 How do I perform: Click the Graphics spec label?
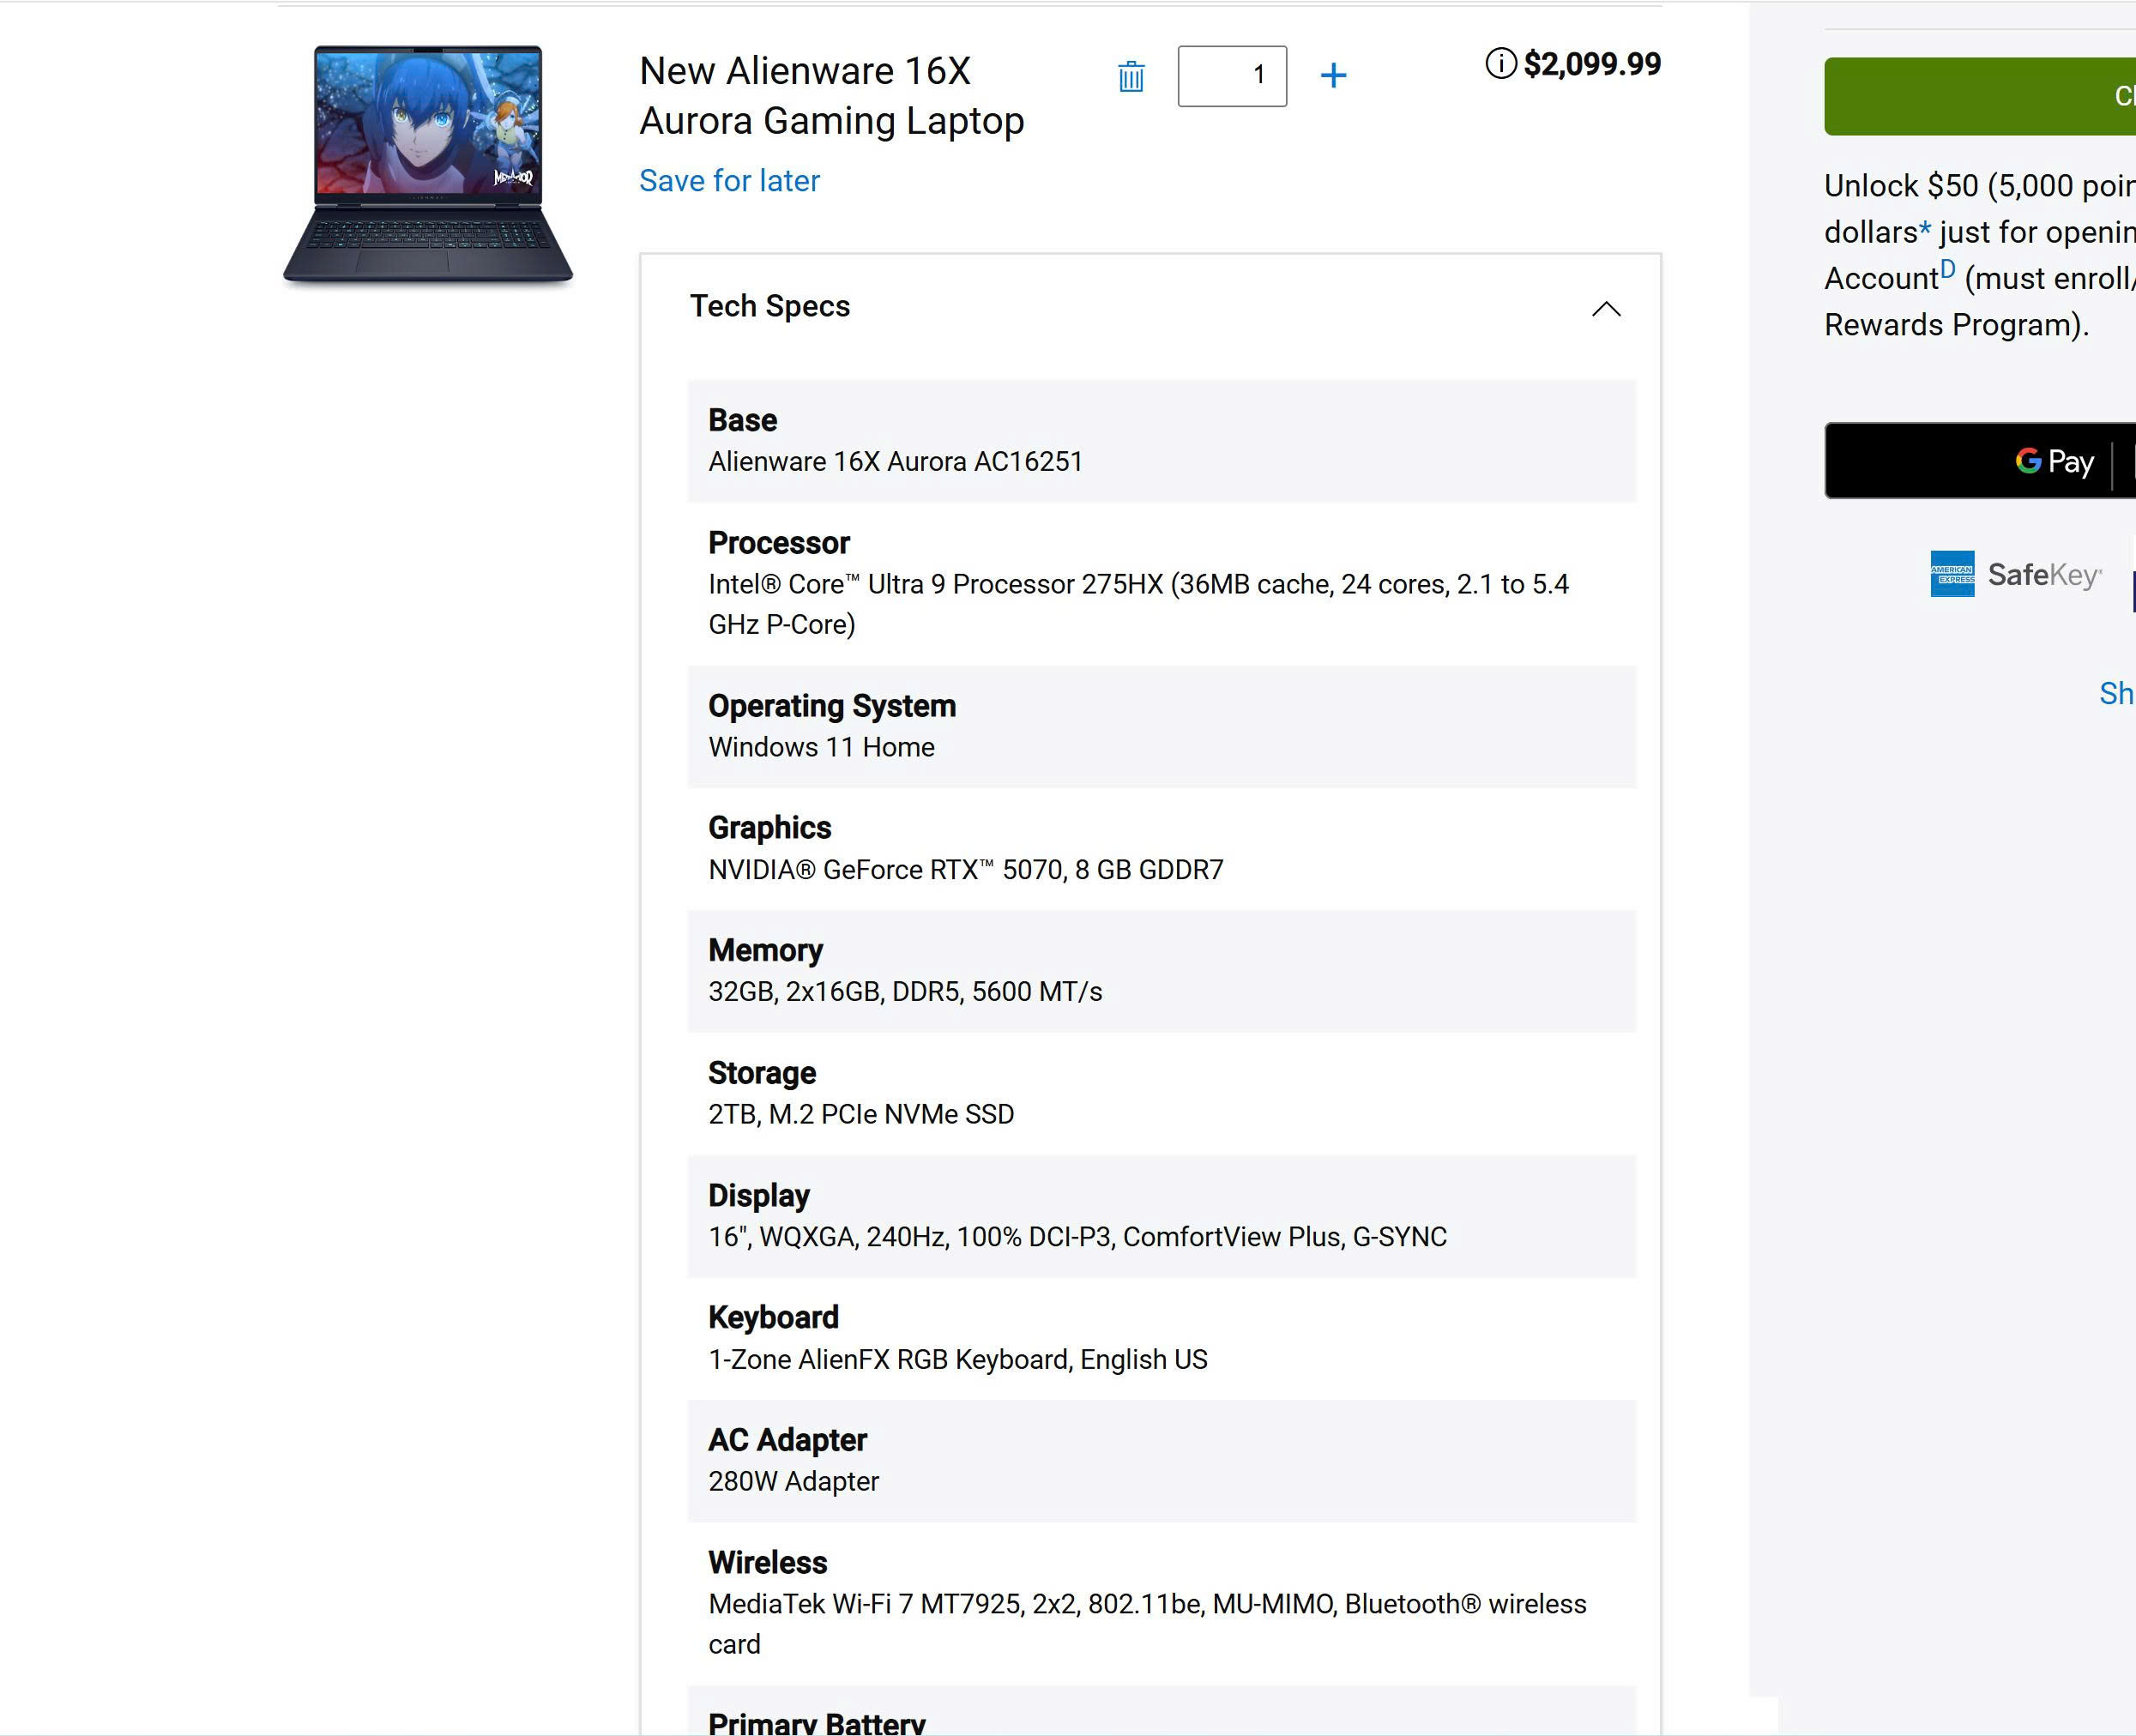[769, 828]
